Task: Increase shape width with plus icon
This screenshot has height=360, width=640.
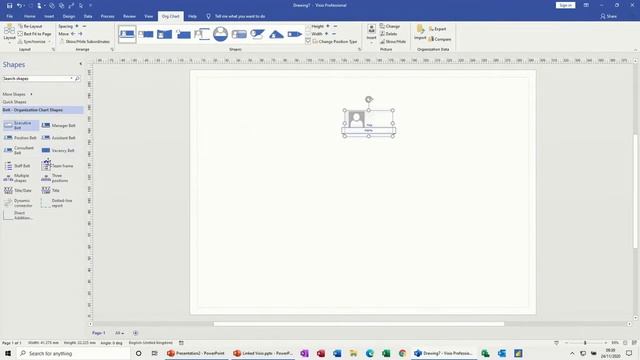Action: [x=327, y=34]
